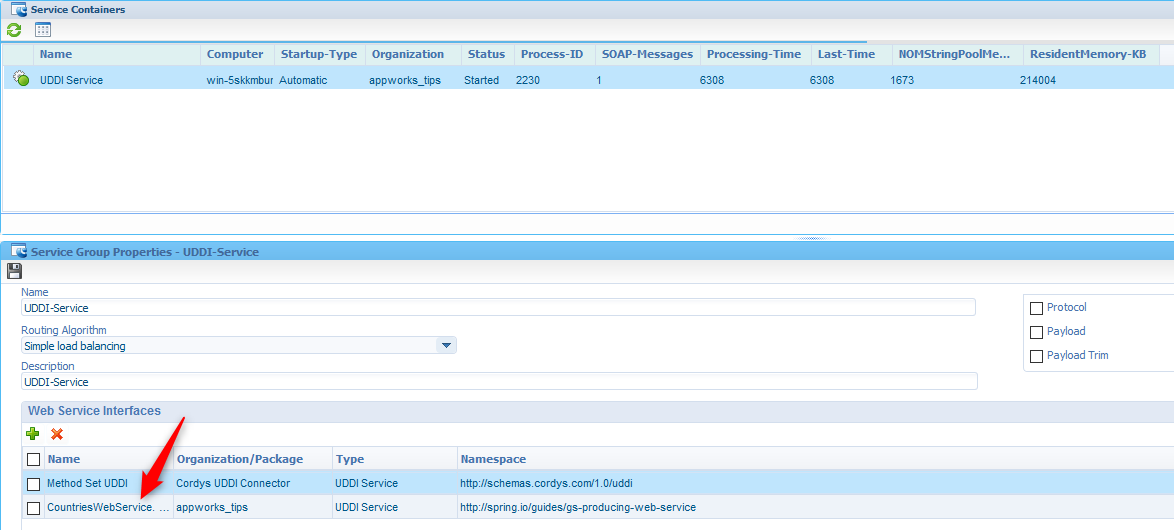The width and height of the screenshot is (1174, 530).
Task: Open the Routing Algorithm dropdown
Action: tap(446, 346)
